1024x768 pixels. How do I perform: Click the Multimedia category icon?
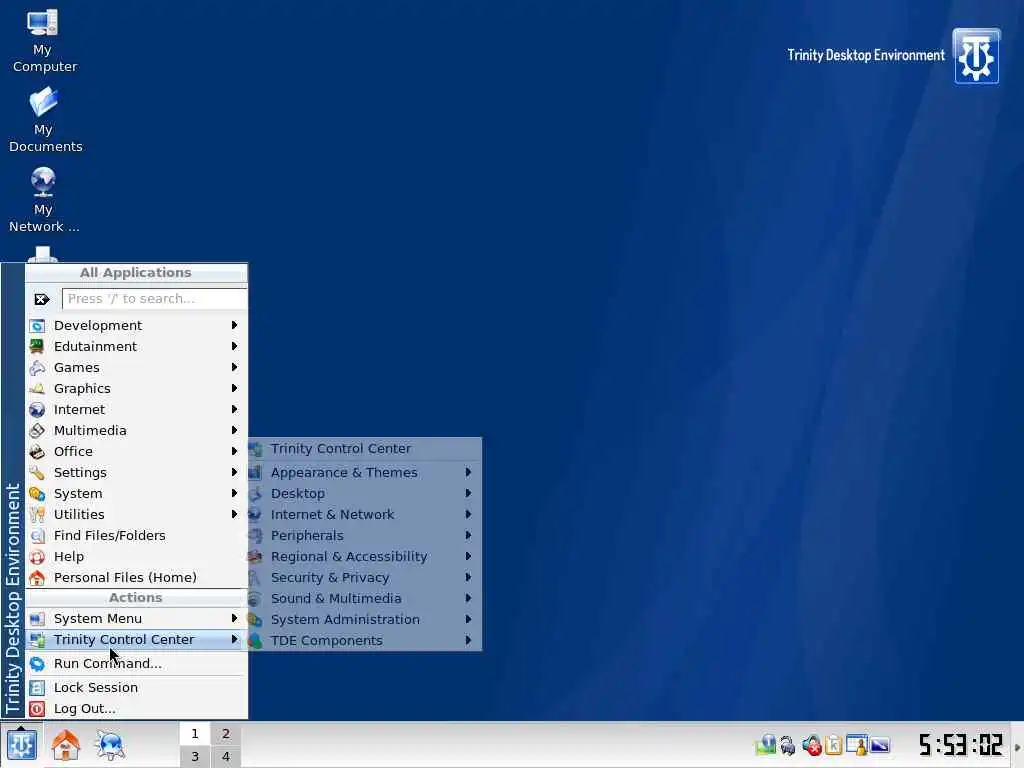pos(37,430)
